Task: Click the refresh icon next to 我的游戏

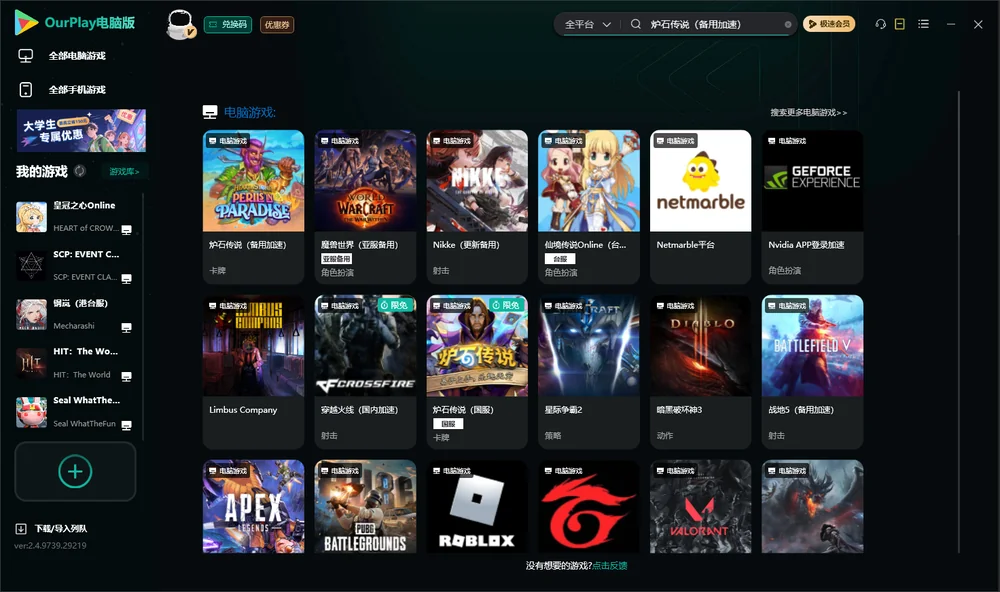Action: pyautogui.click(x=80, y=171)
